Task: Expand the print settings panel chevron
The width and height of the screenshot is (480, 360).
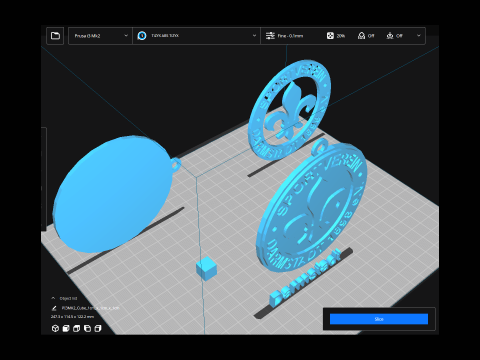Action: point(419,36)
